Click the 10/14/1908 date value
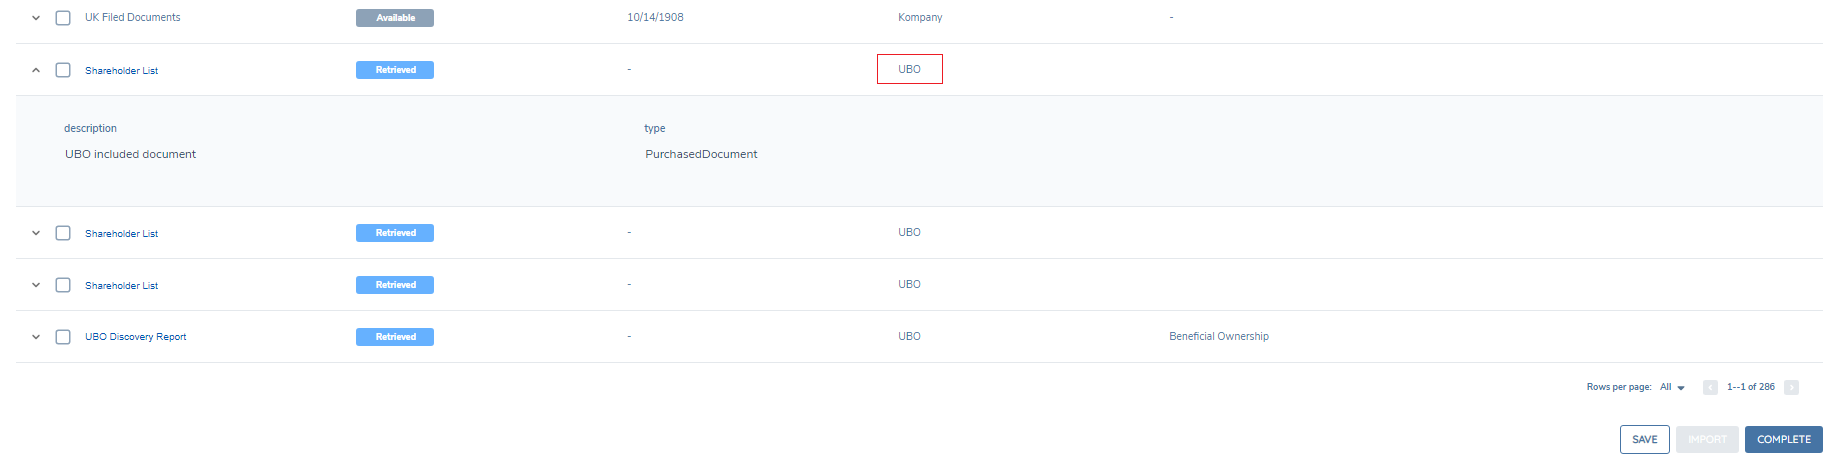Viewport: 1831px width, 462px height. [655, 18]
